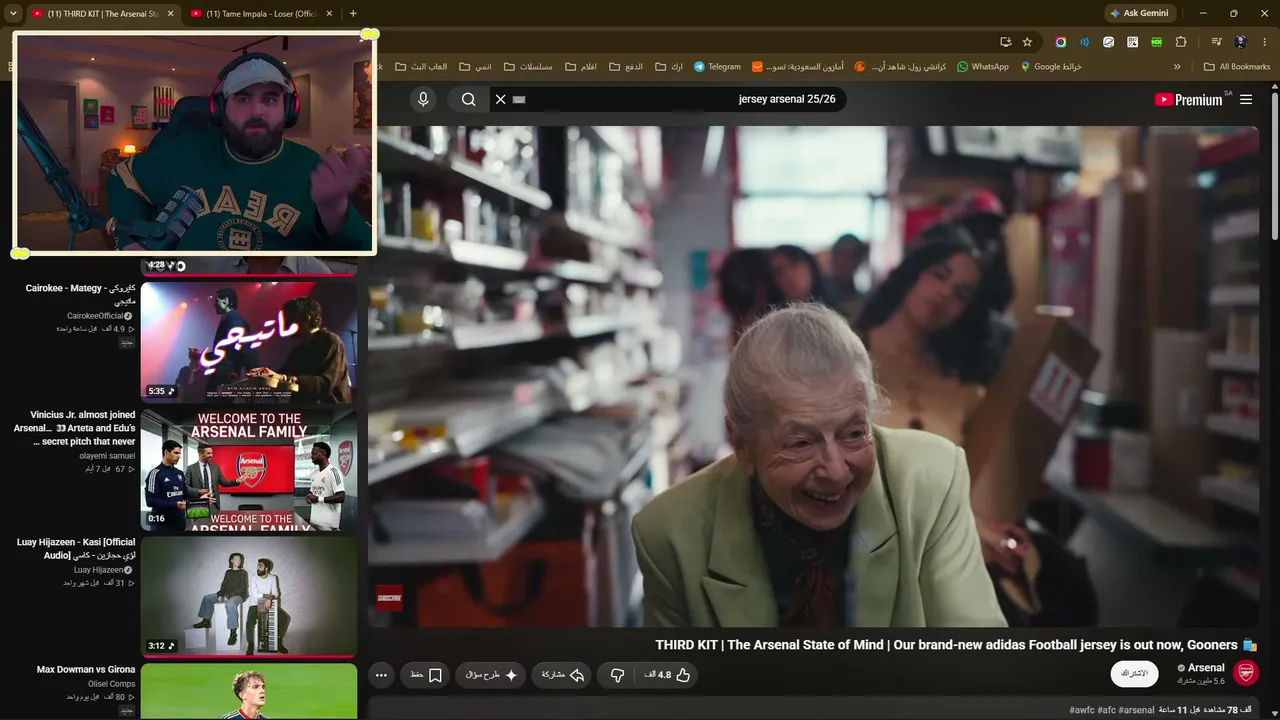Click the install app icon in address bar

pyautogui.click(x=1005, y=42)
